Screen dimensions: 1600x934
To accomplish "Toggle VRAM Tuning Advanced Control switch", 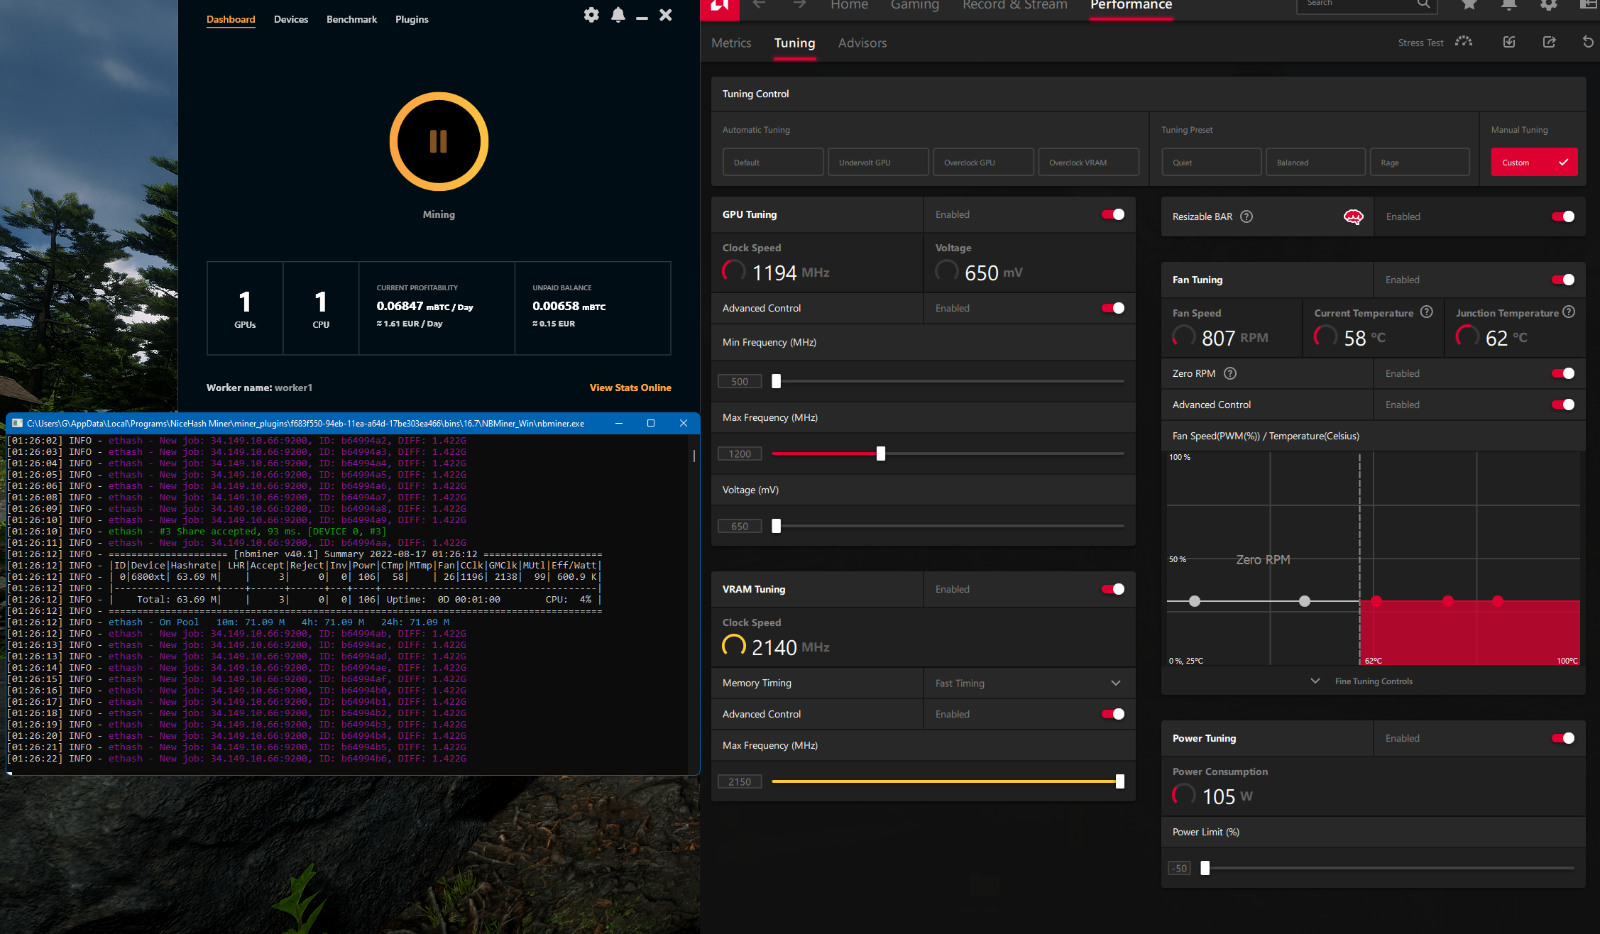I will point(1113,714).
